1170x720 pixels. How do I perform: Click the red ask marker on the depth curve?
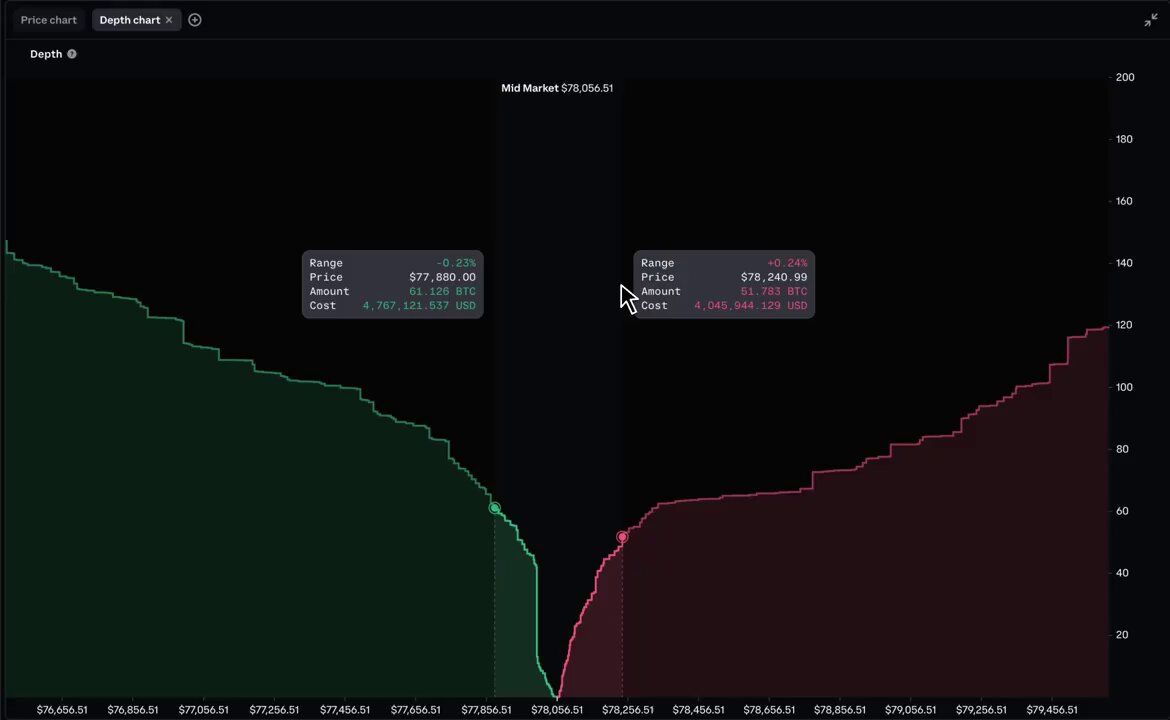point(622,537)
